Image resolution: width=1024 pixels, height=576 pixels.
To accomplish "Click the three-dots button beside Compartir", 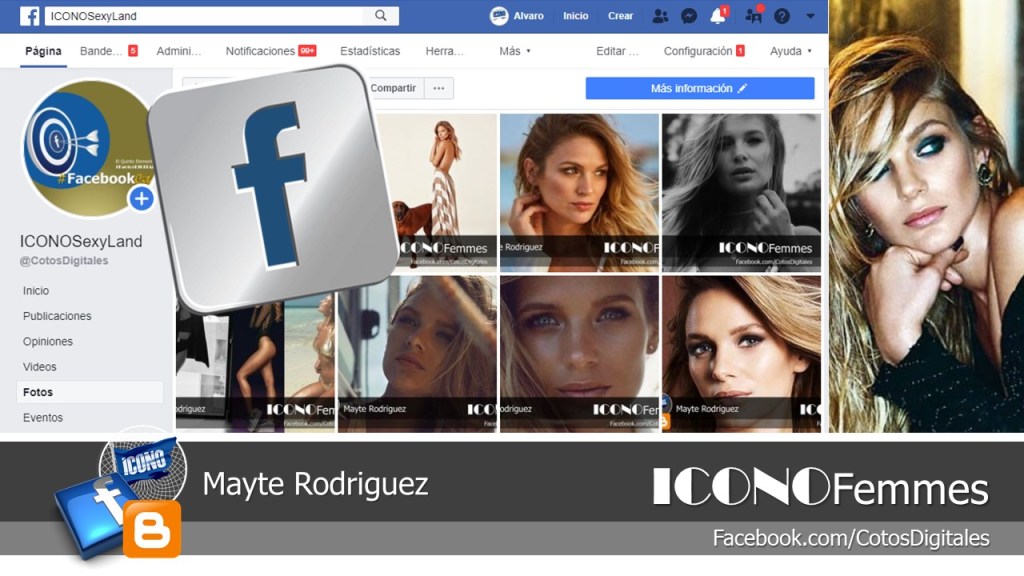I will (x=438, y=88).
